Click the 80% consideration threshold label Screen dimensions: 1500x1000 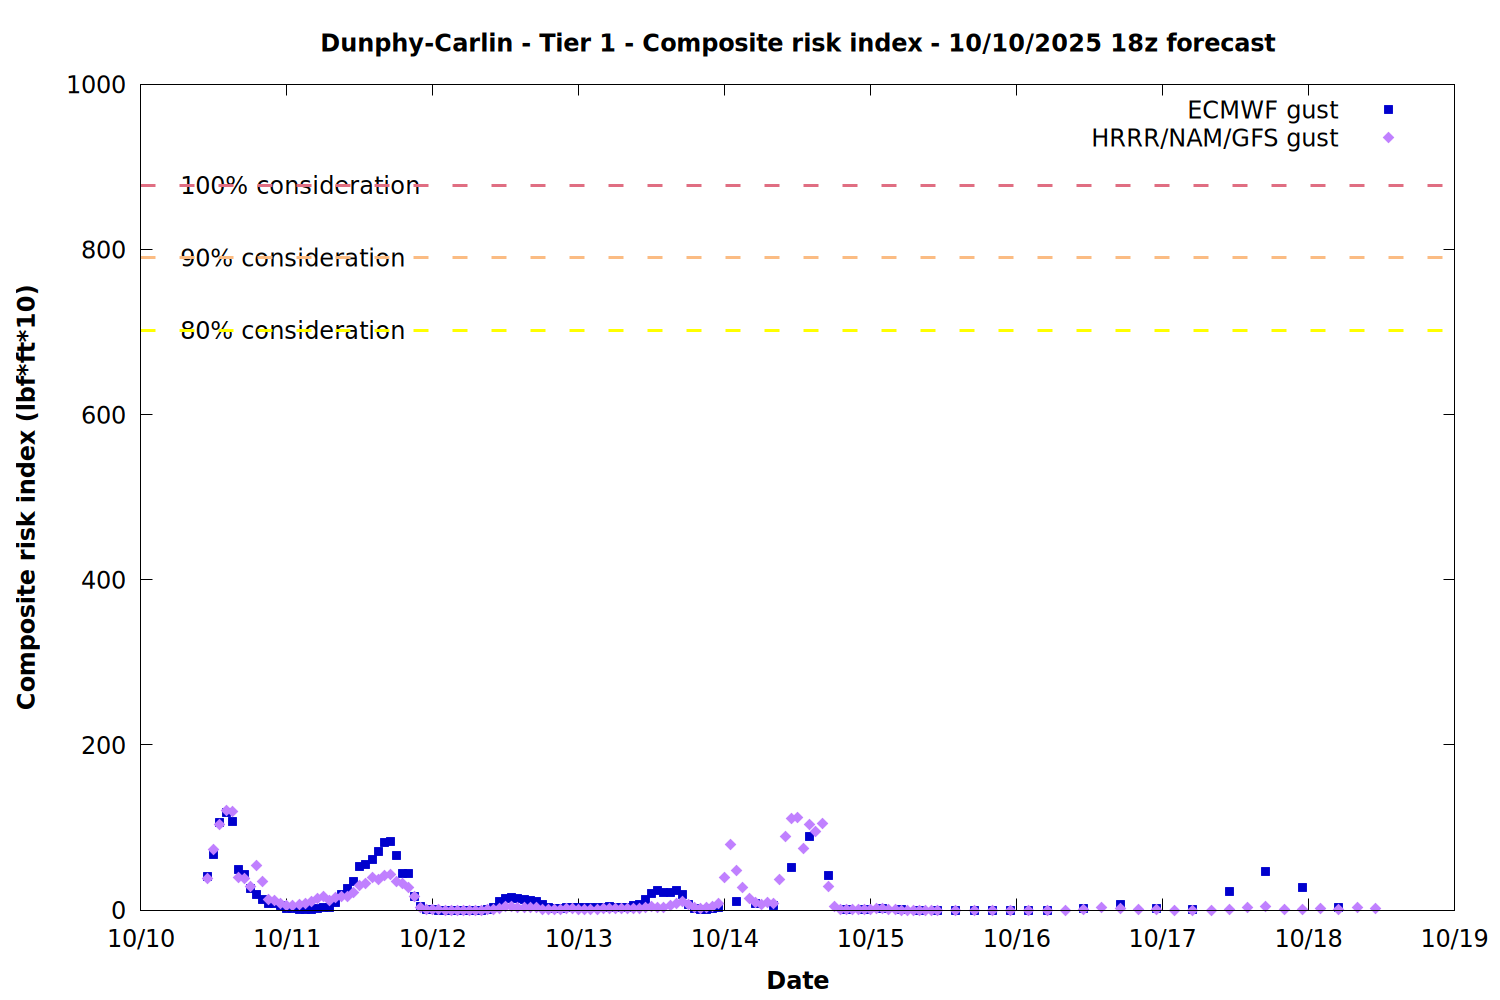pos(293,331)
